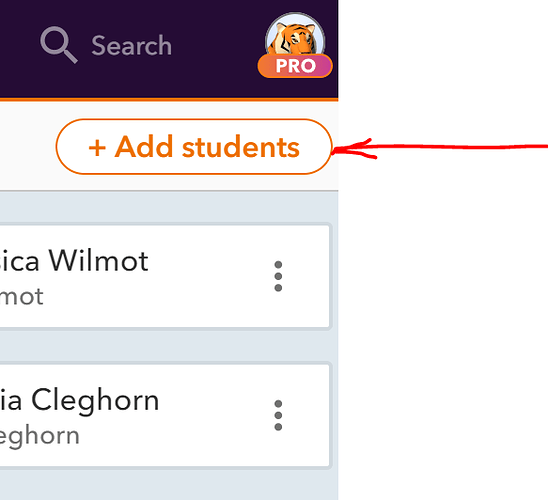Screen dimensions: 548x500
Task: Click the dark purple header bar
Action: coord(169,49)
